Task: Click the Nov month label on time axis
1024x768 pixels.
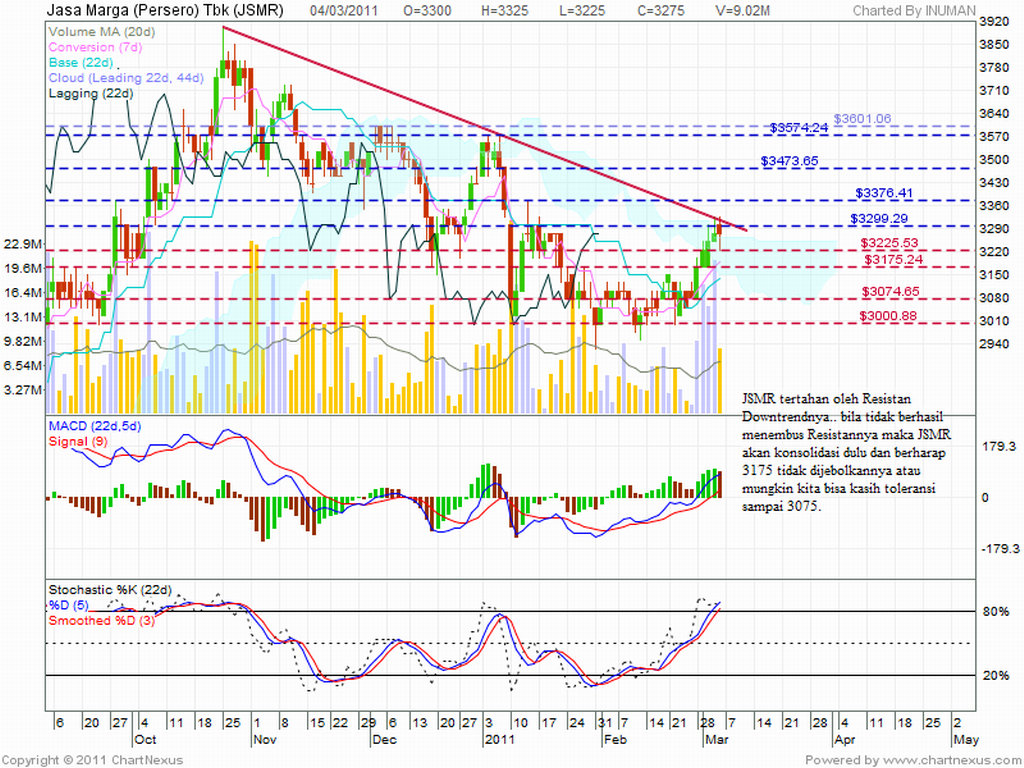Action: (x=264, y=739)
